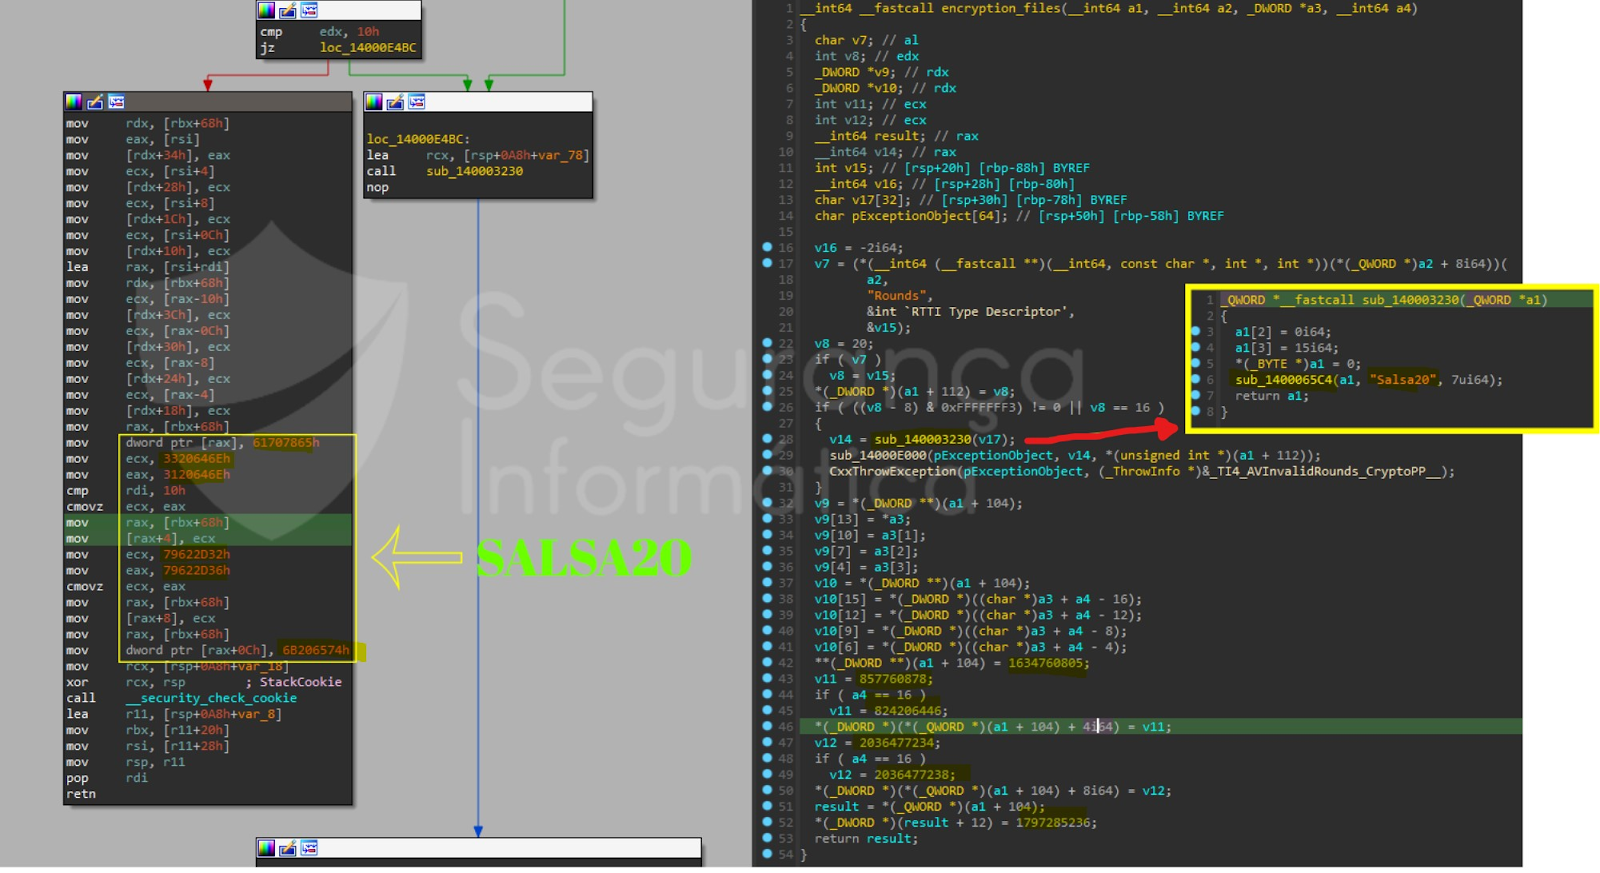
Task: Select the "Salsa20" string in the sub_1400065C4 call
Action: pos(1401,380)
